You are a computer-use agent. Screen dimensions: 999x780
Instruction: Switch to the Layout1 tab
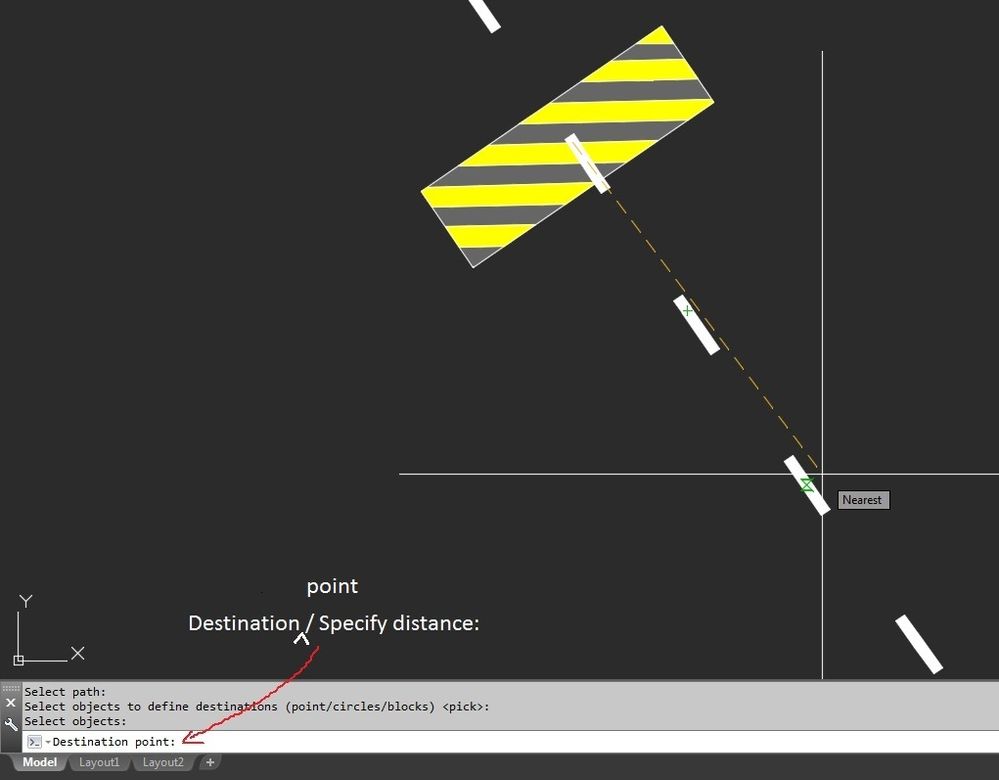pyautogui.click(x=99, y=762)
